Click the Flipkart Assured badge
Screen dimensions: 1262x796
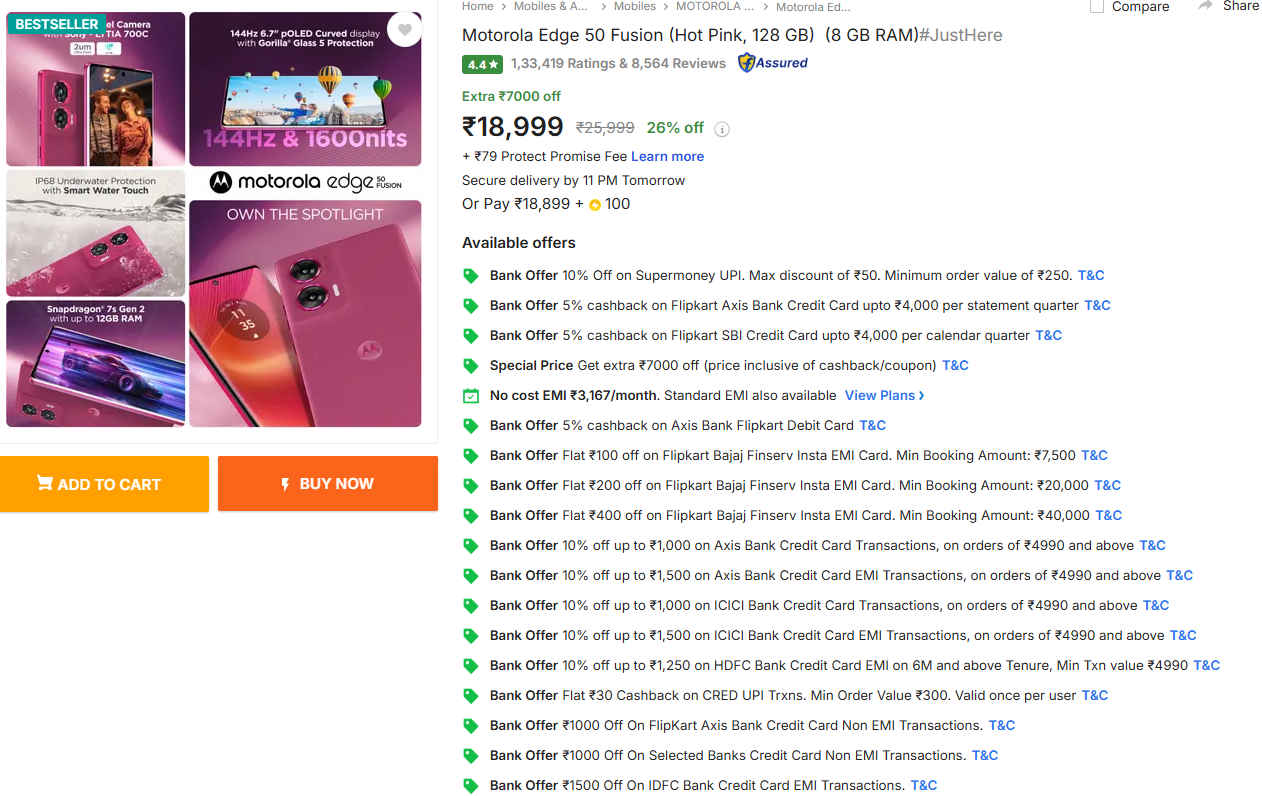point(772,63)
